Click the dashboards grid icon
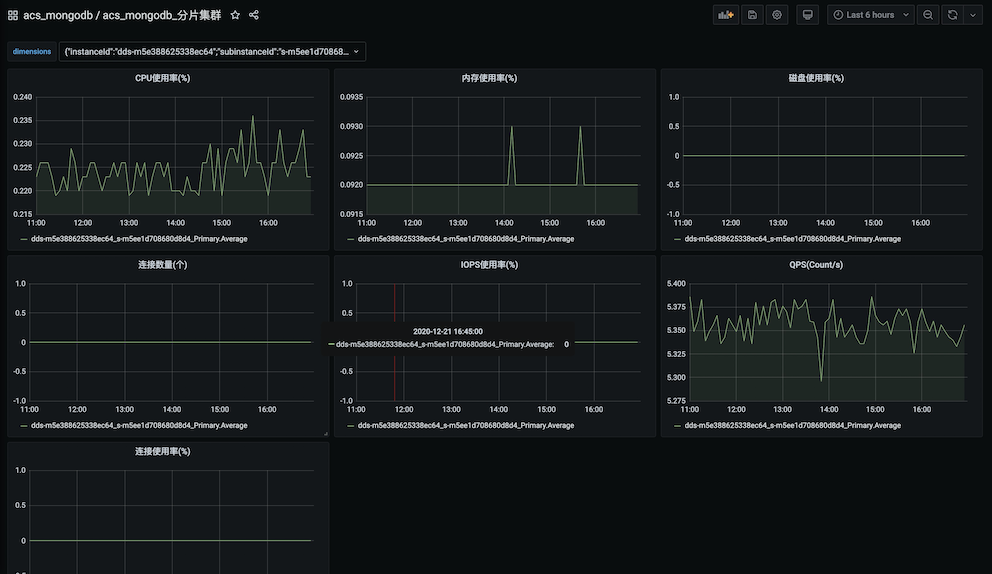 pos(13,15)
